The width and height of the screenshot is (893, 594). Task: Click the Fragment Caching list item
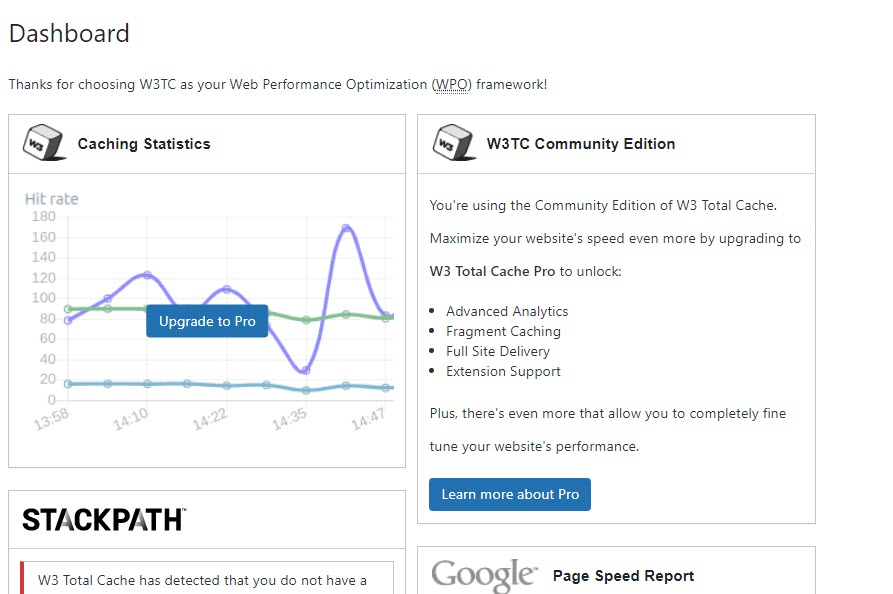point(503,331)
